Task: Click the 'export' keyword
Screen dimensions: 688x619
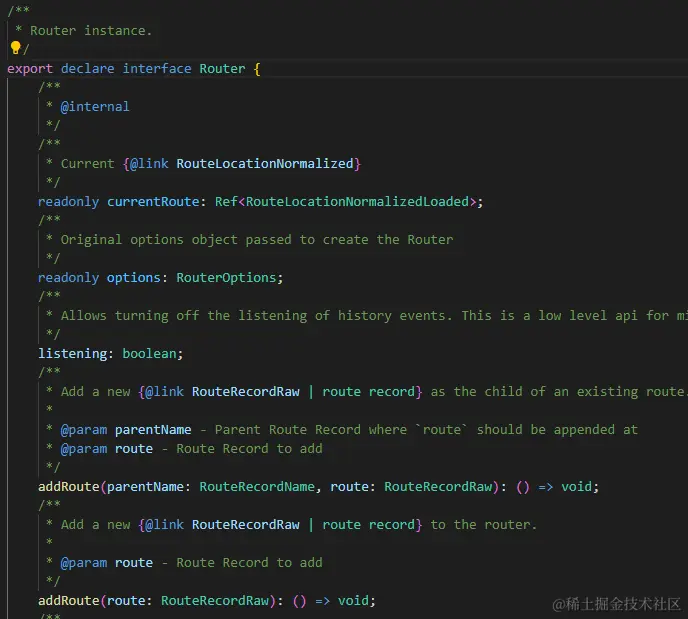Action: click(x=30, y=69)
